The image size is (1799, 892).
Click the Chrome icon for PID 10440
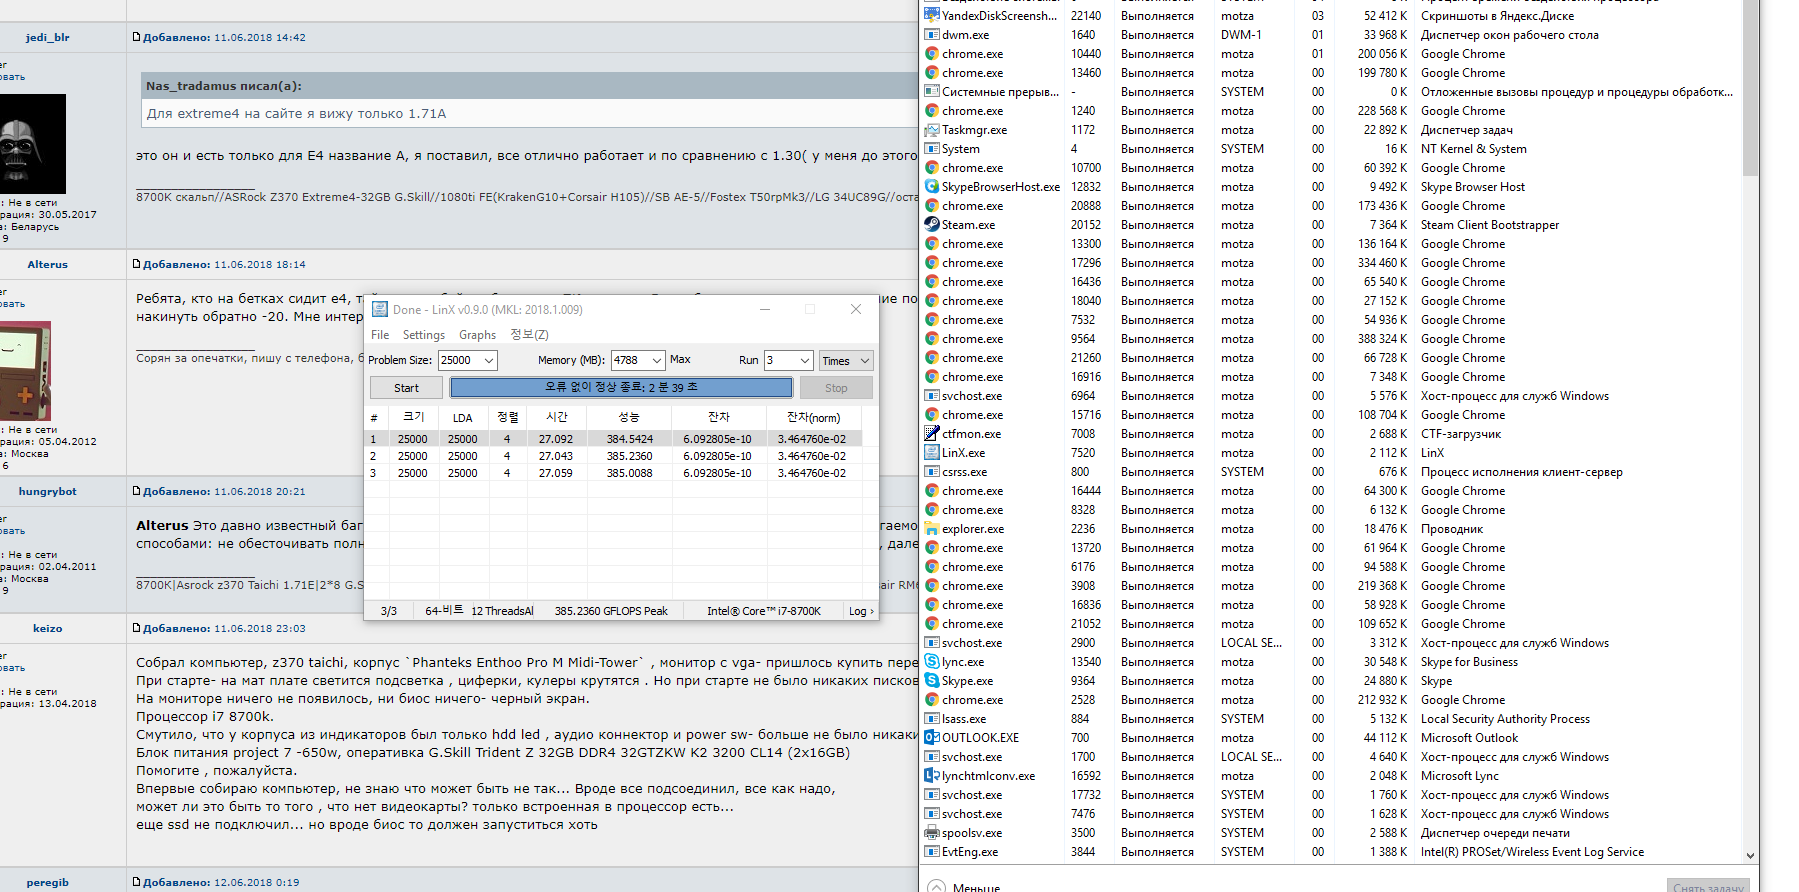point(932,54)
